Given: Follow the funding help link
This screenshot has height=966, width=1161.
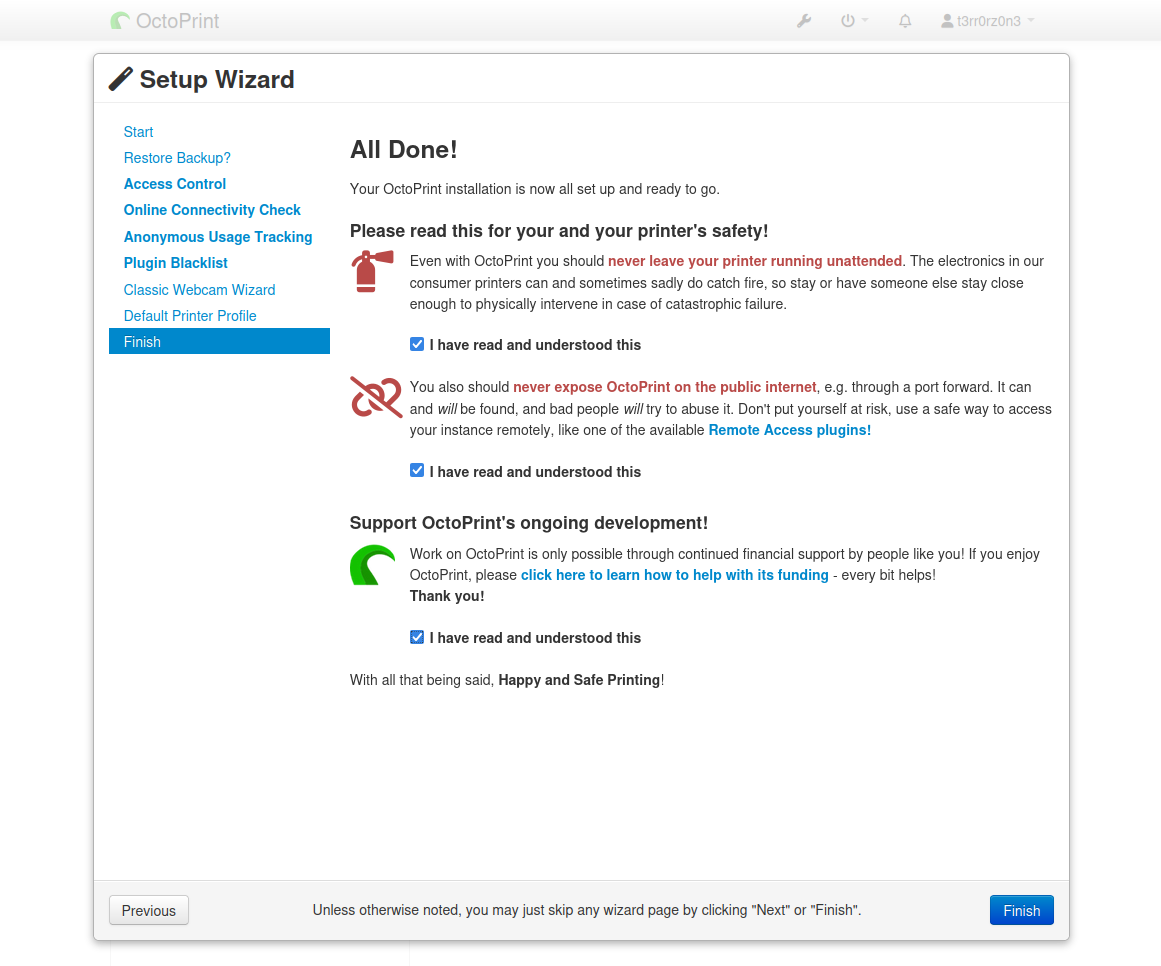Looking at the screenshot, I should point(674,575).
